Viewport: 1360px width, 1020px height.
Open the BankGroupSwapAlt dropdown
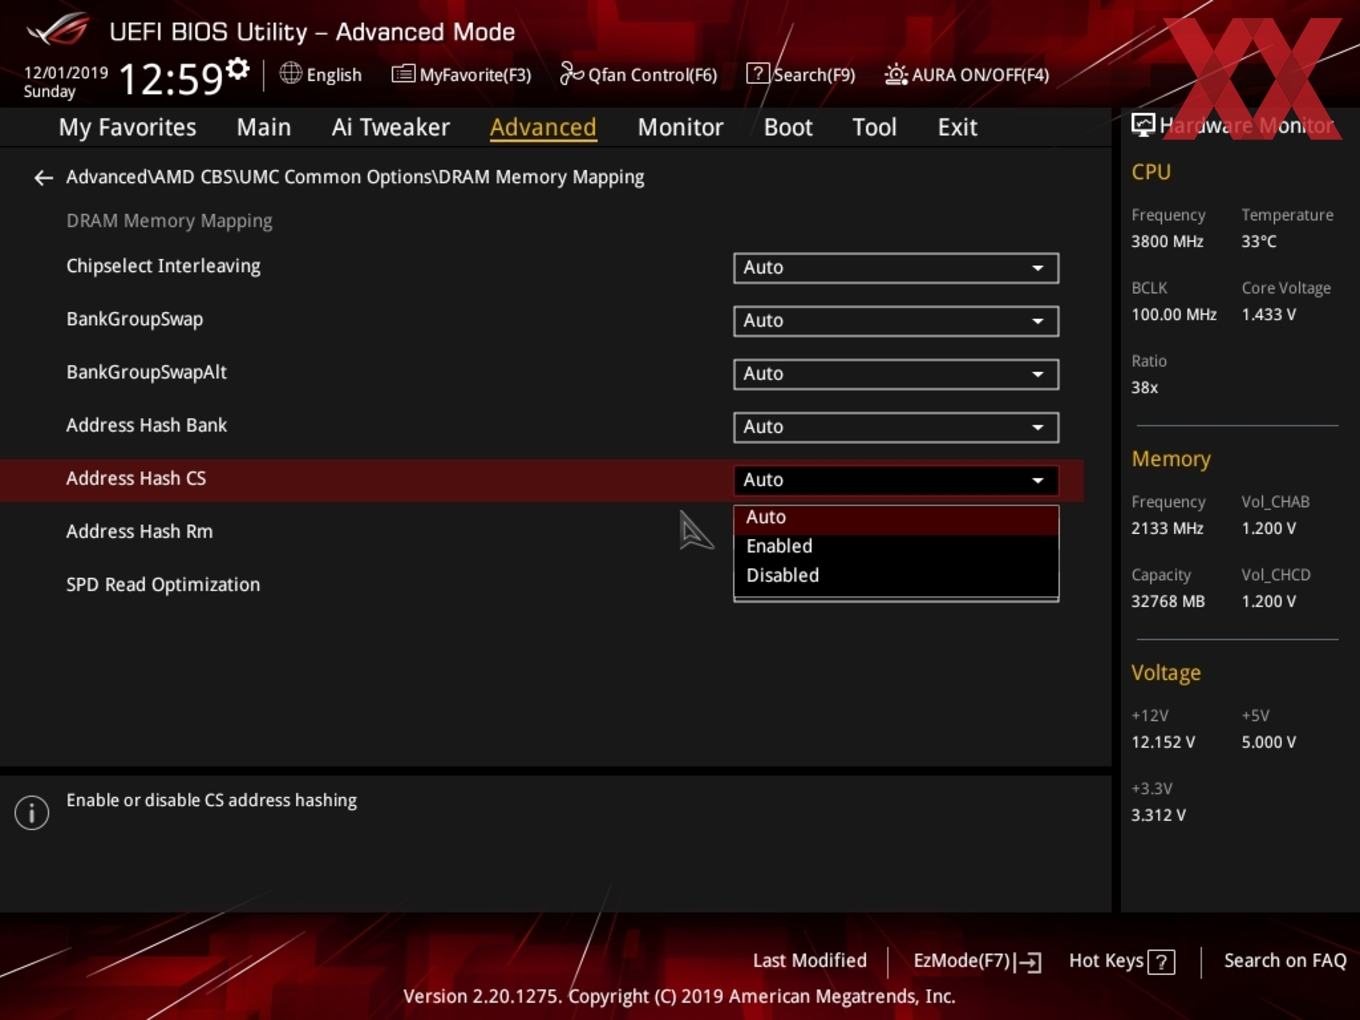click(896, 374)
